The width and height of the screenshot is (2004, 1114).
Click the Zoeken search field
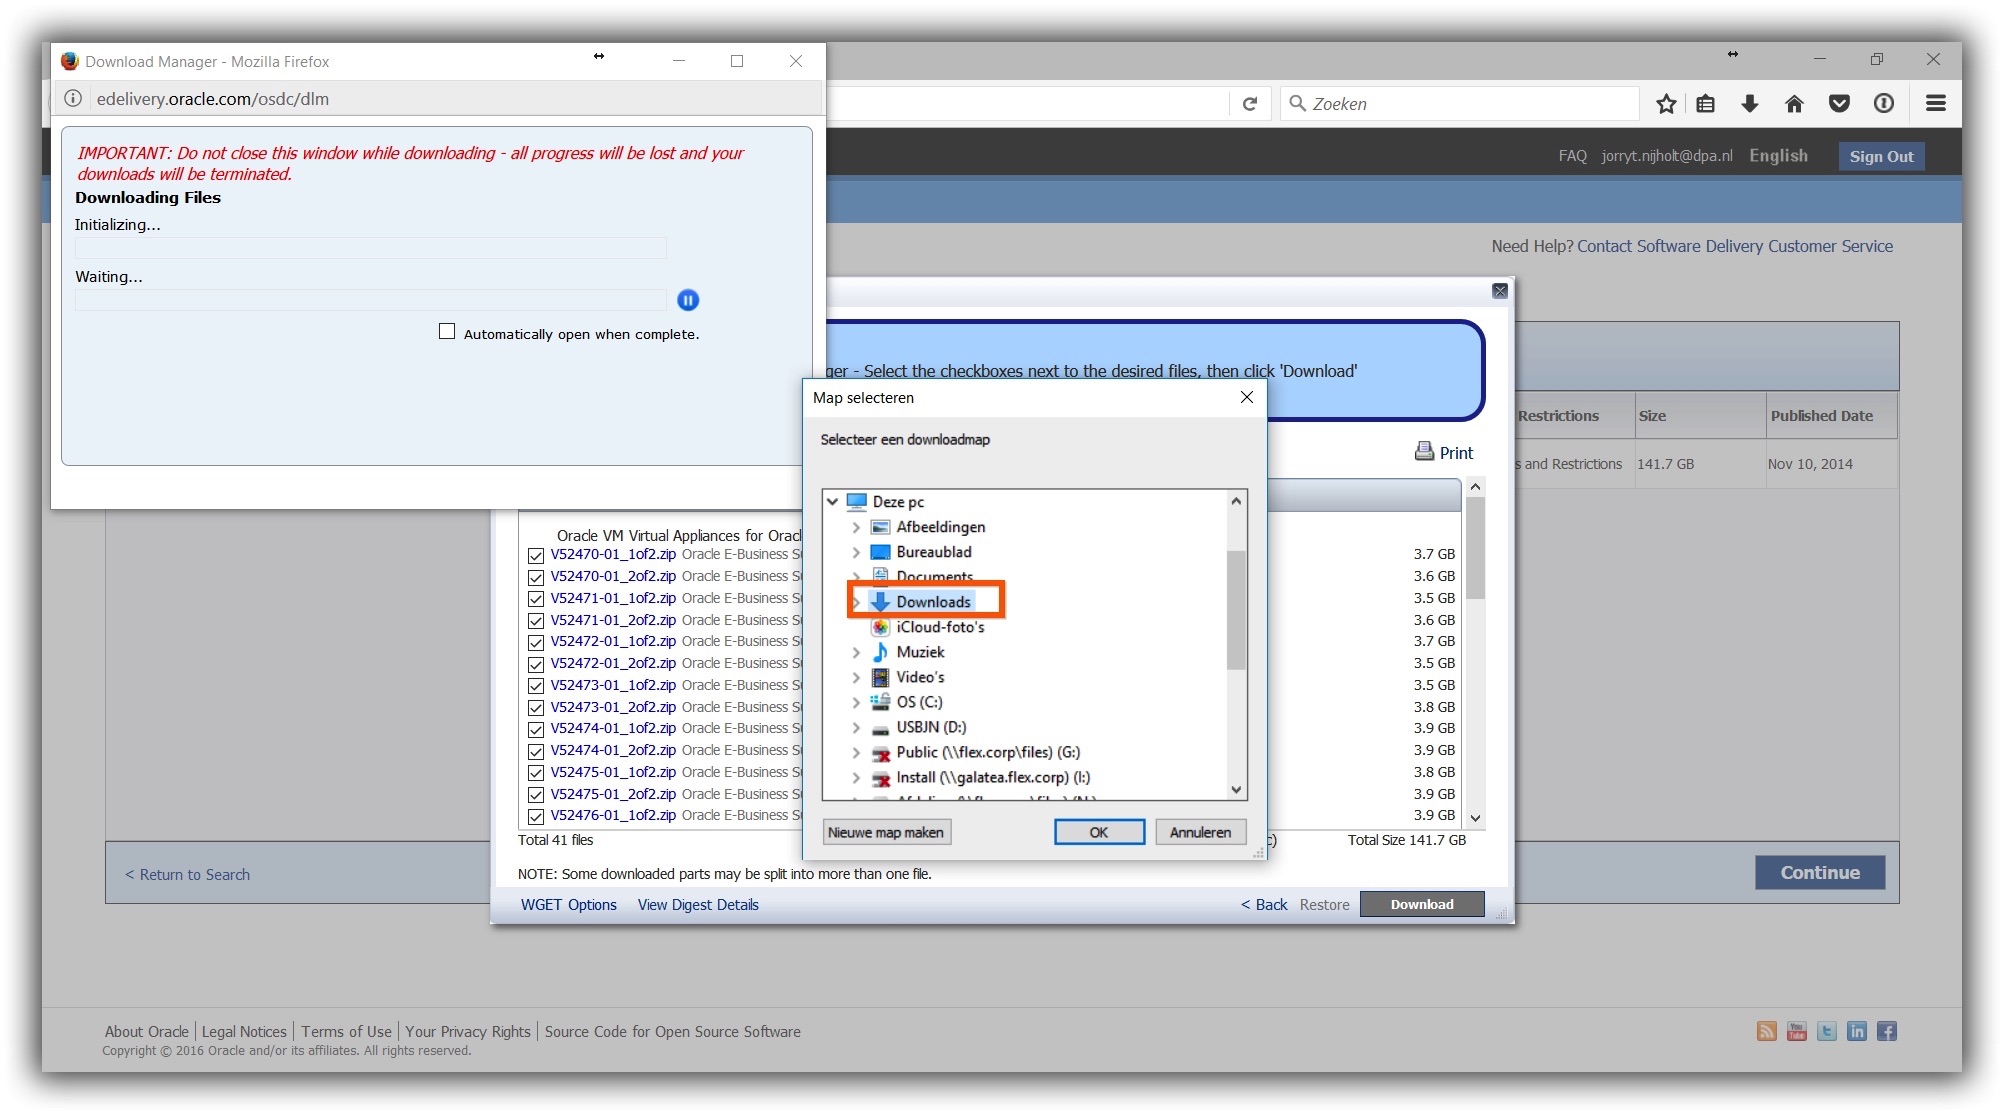tap(1460, 103)
